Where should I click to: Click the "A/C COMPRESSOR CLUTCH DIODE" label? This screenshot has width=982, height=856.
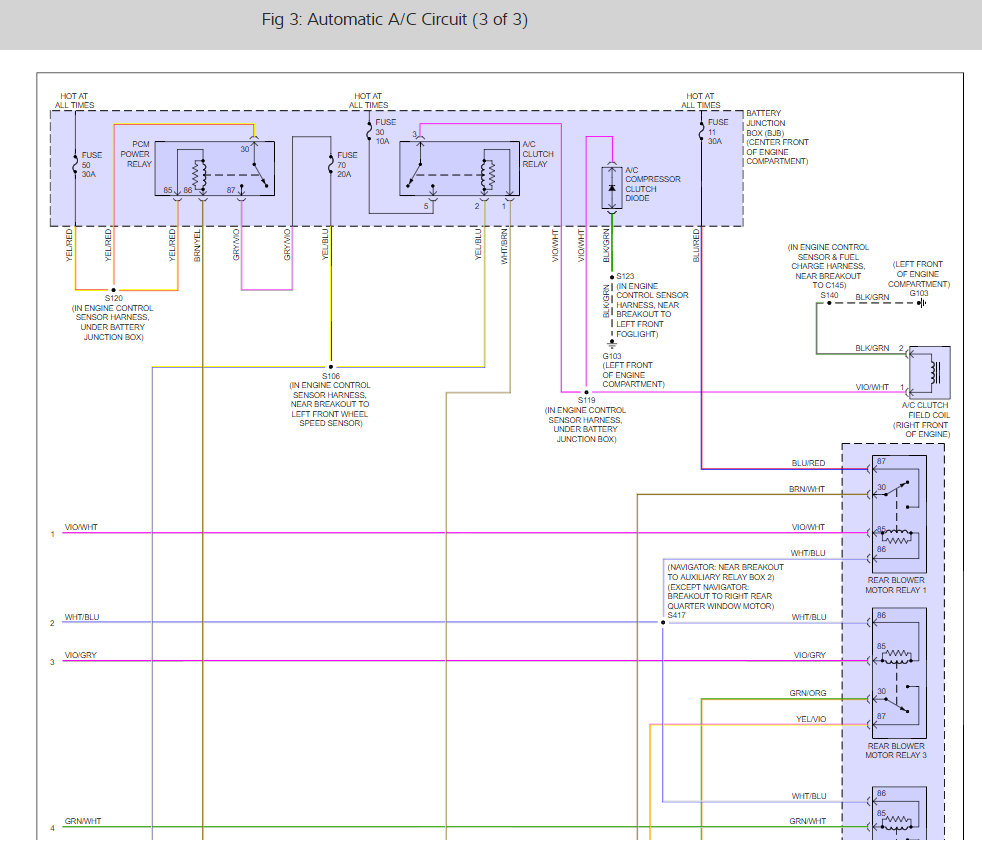pos(652,184)
